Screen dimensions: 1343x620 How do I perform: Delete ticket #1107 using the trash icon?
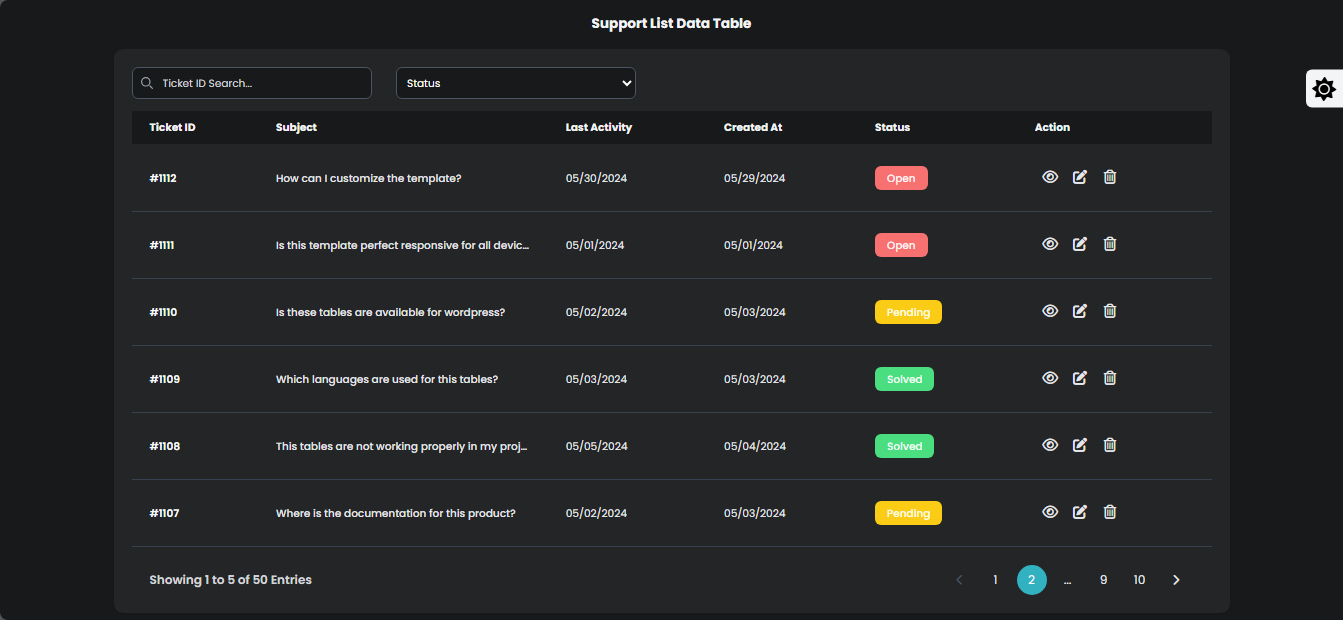[x=1109, y=512]
